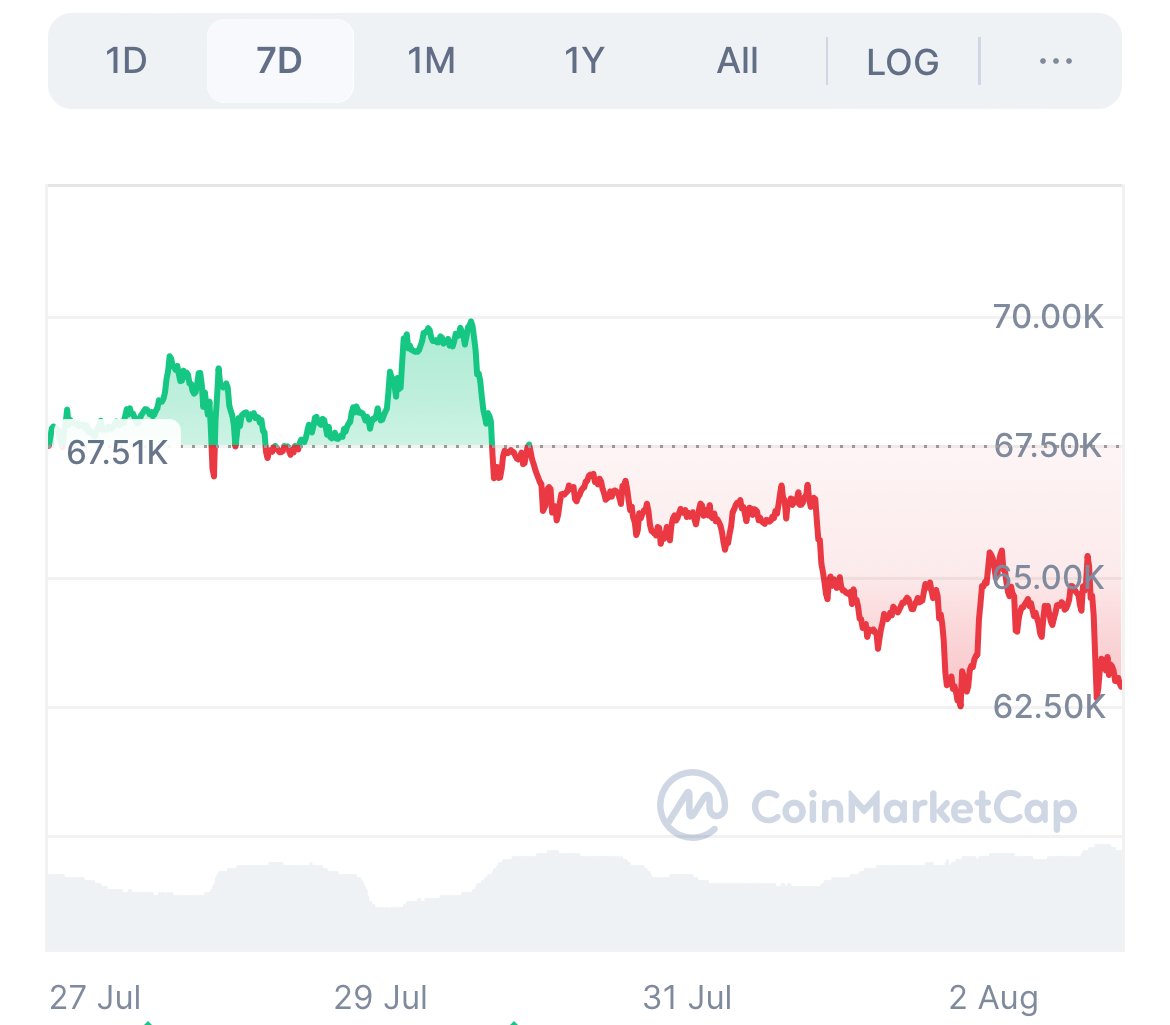This screenshot has height=1025, width=1170.
Task: Click the 67.50K y-axis label
Action: click(x=1048, y=446)
